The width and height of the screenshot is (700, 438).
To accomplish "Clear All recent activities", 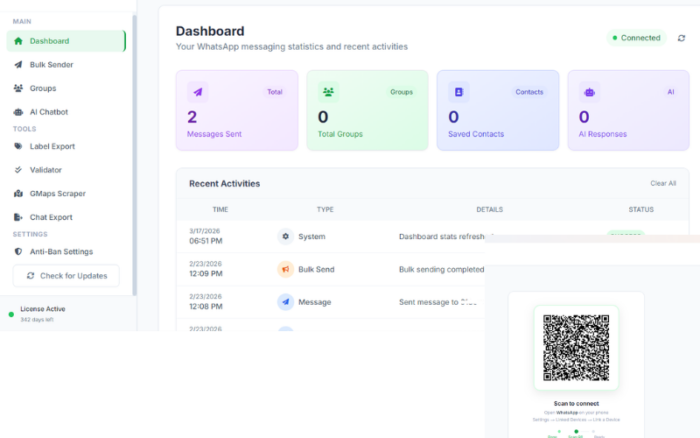I will pyautogui.click(x=663, y=184).
